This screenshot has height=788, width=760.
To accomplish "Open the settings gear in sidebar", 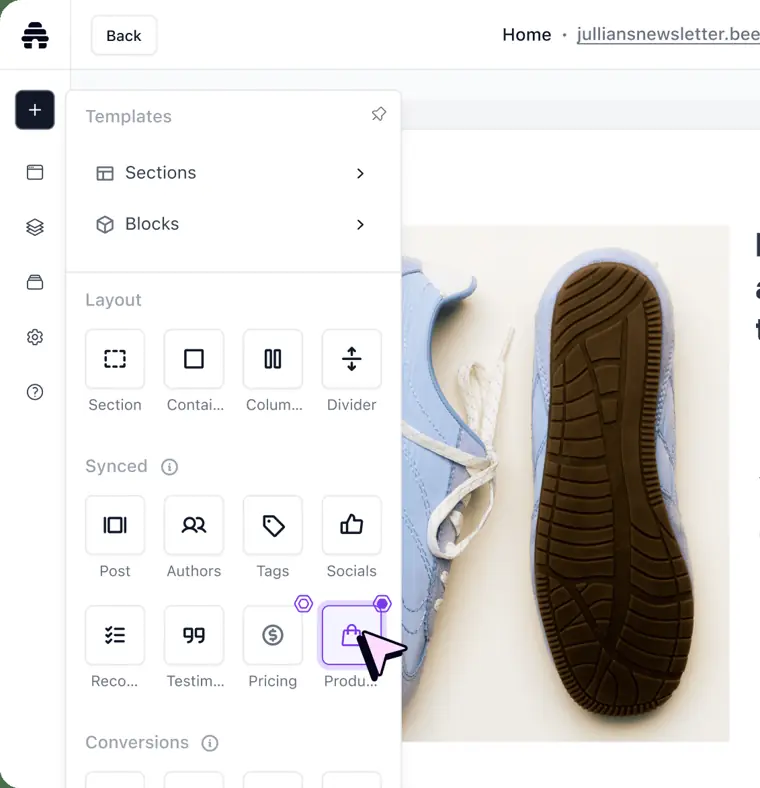I will point(35,337).
